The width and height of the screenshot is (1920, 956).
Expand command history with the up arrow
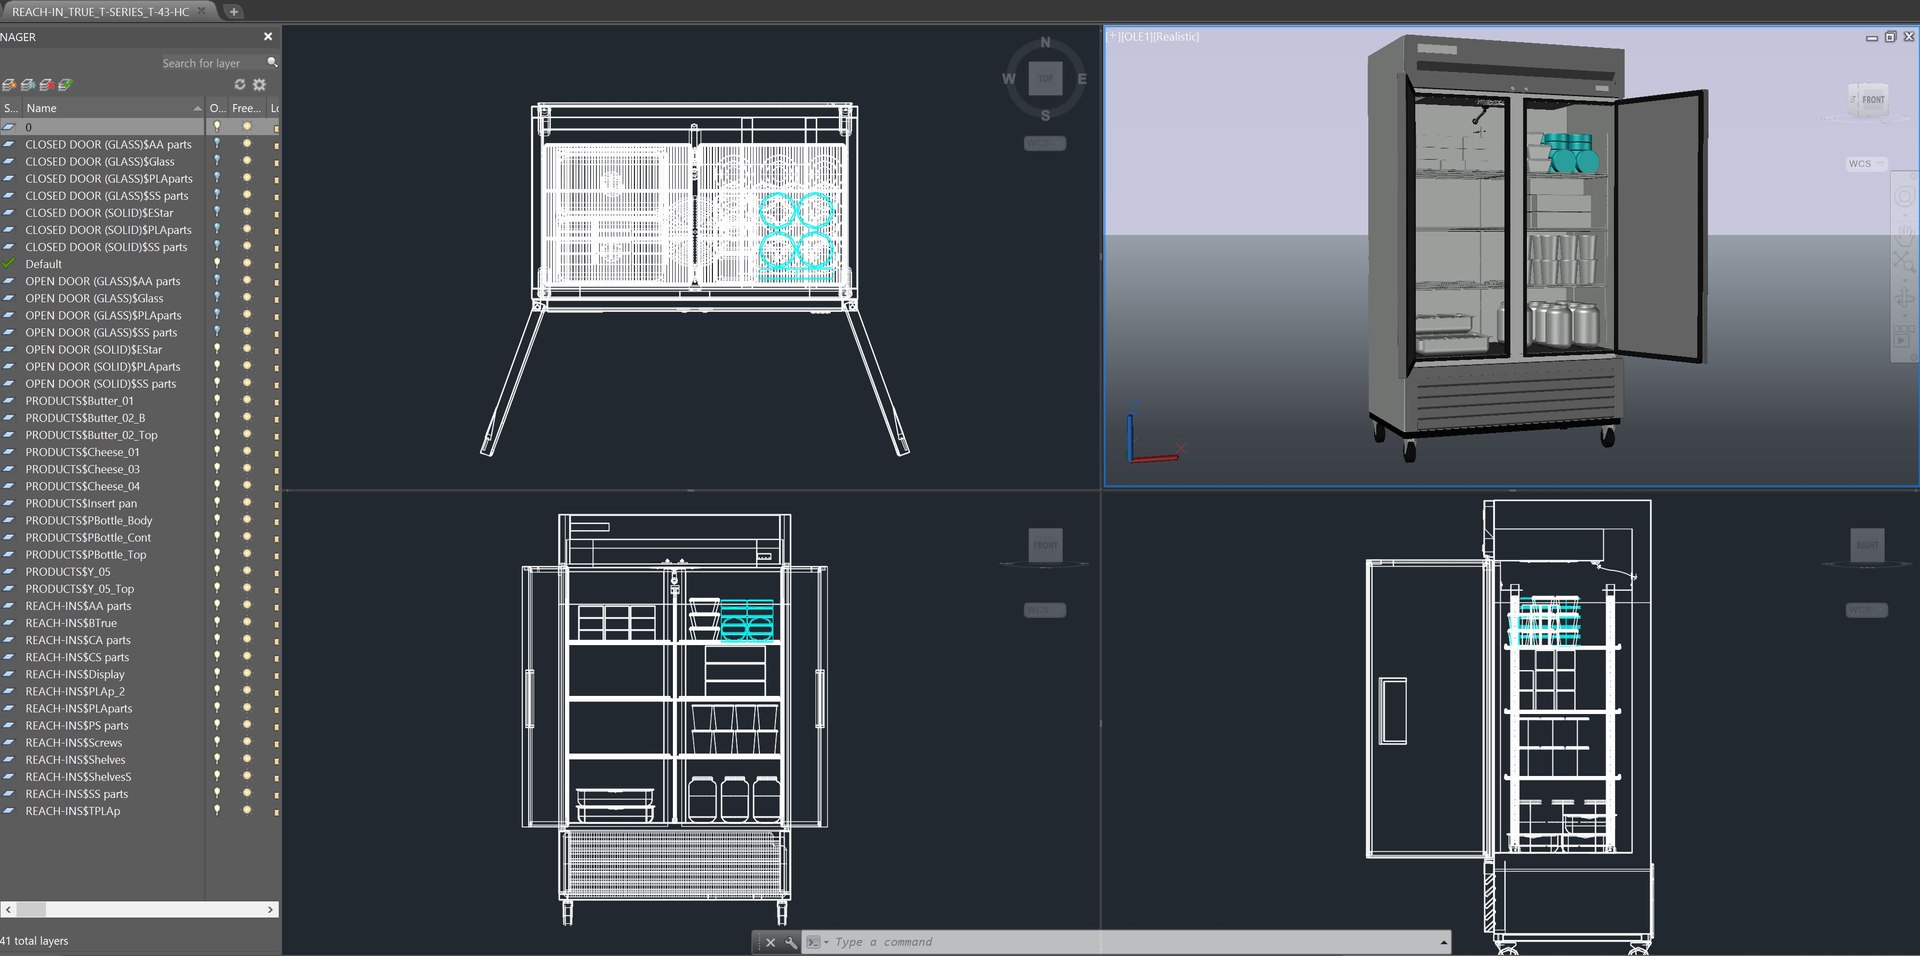tap(1443, 942)
